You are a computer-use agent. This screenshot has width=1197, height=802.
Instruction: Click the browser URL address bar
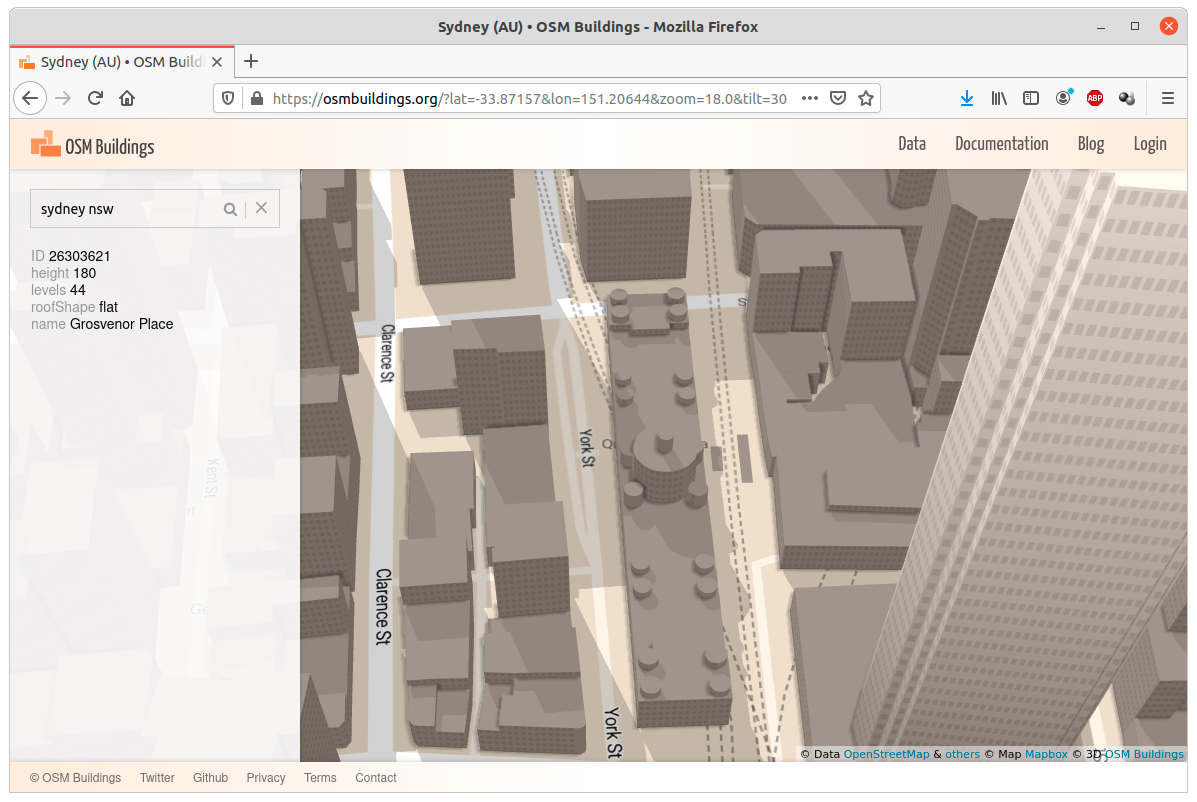point(529,98)
